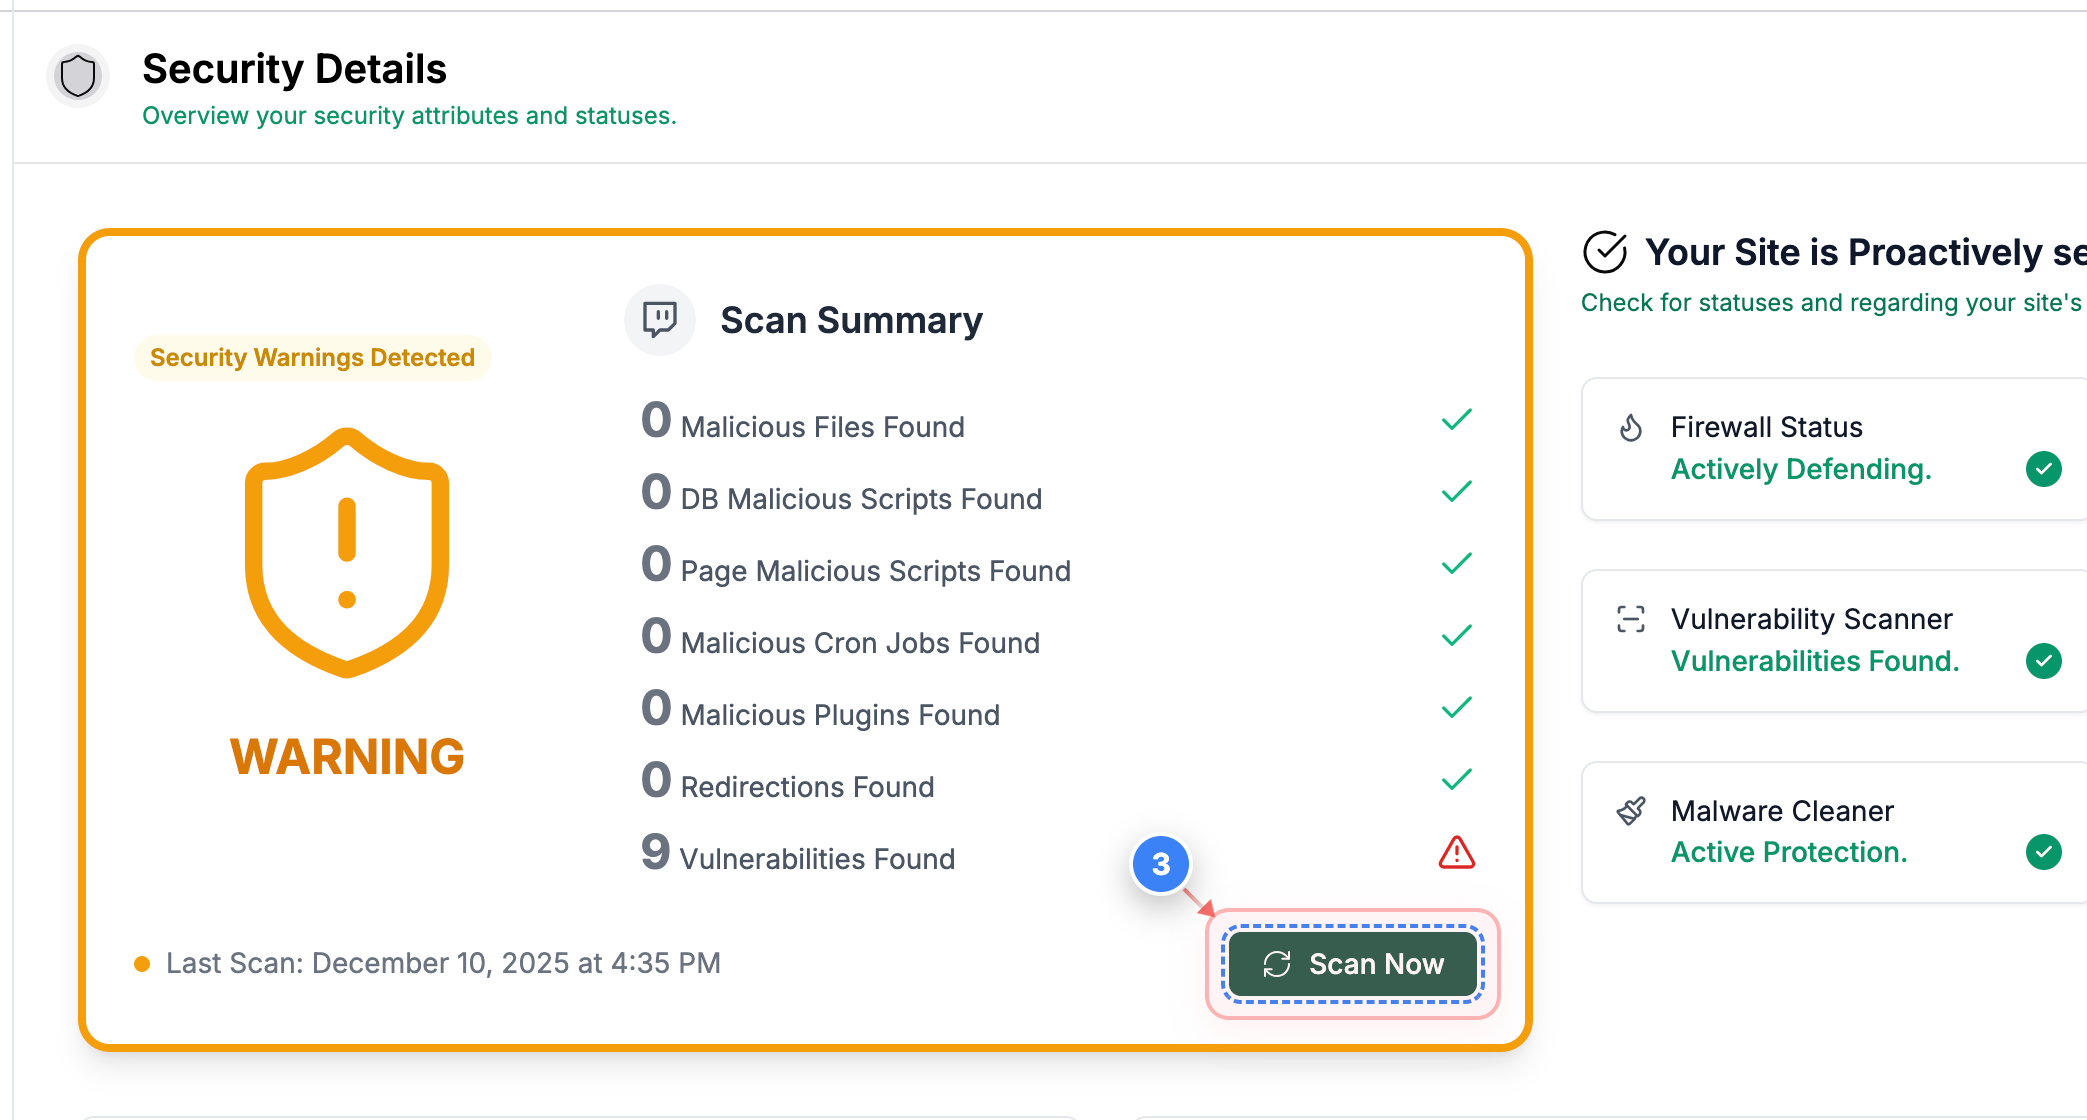Viewport: 2087px width, 1120px height.
Task: Toggle the green badge on Malware Cleaner card
Action: pos(2045,852)
